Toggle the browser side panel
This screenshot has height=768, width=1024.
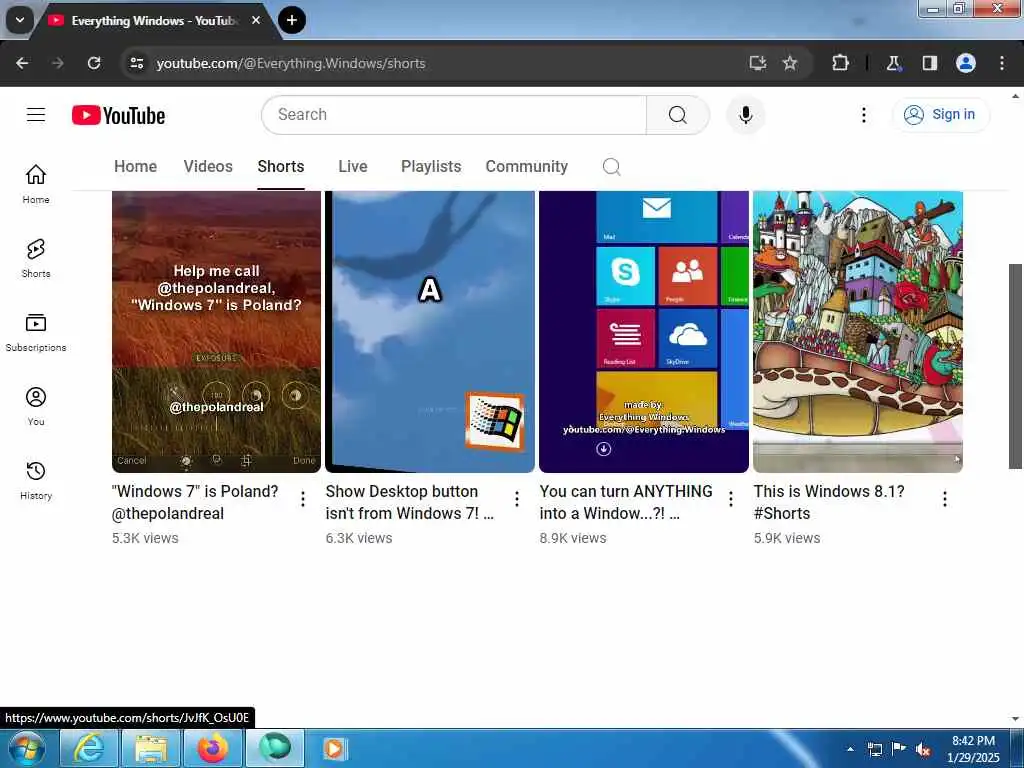[930, 63]
